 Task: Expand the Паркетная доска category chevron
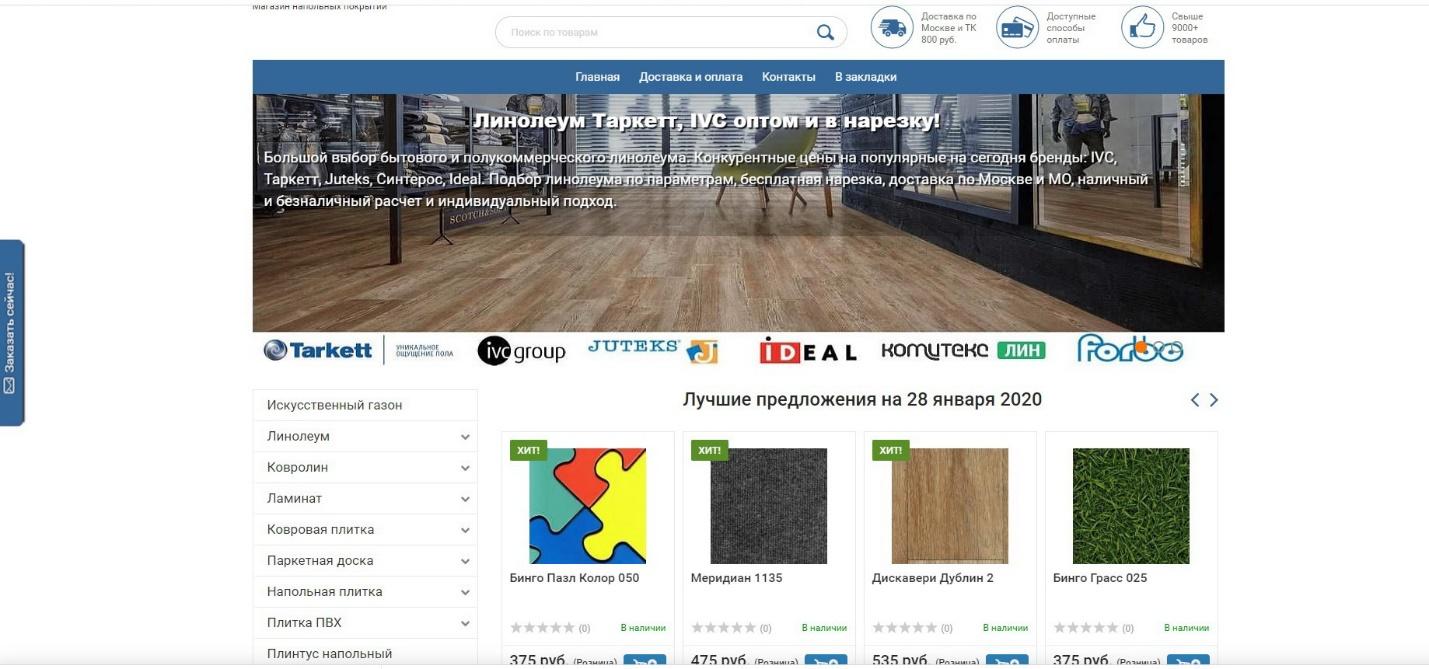tap(465, 561)
